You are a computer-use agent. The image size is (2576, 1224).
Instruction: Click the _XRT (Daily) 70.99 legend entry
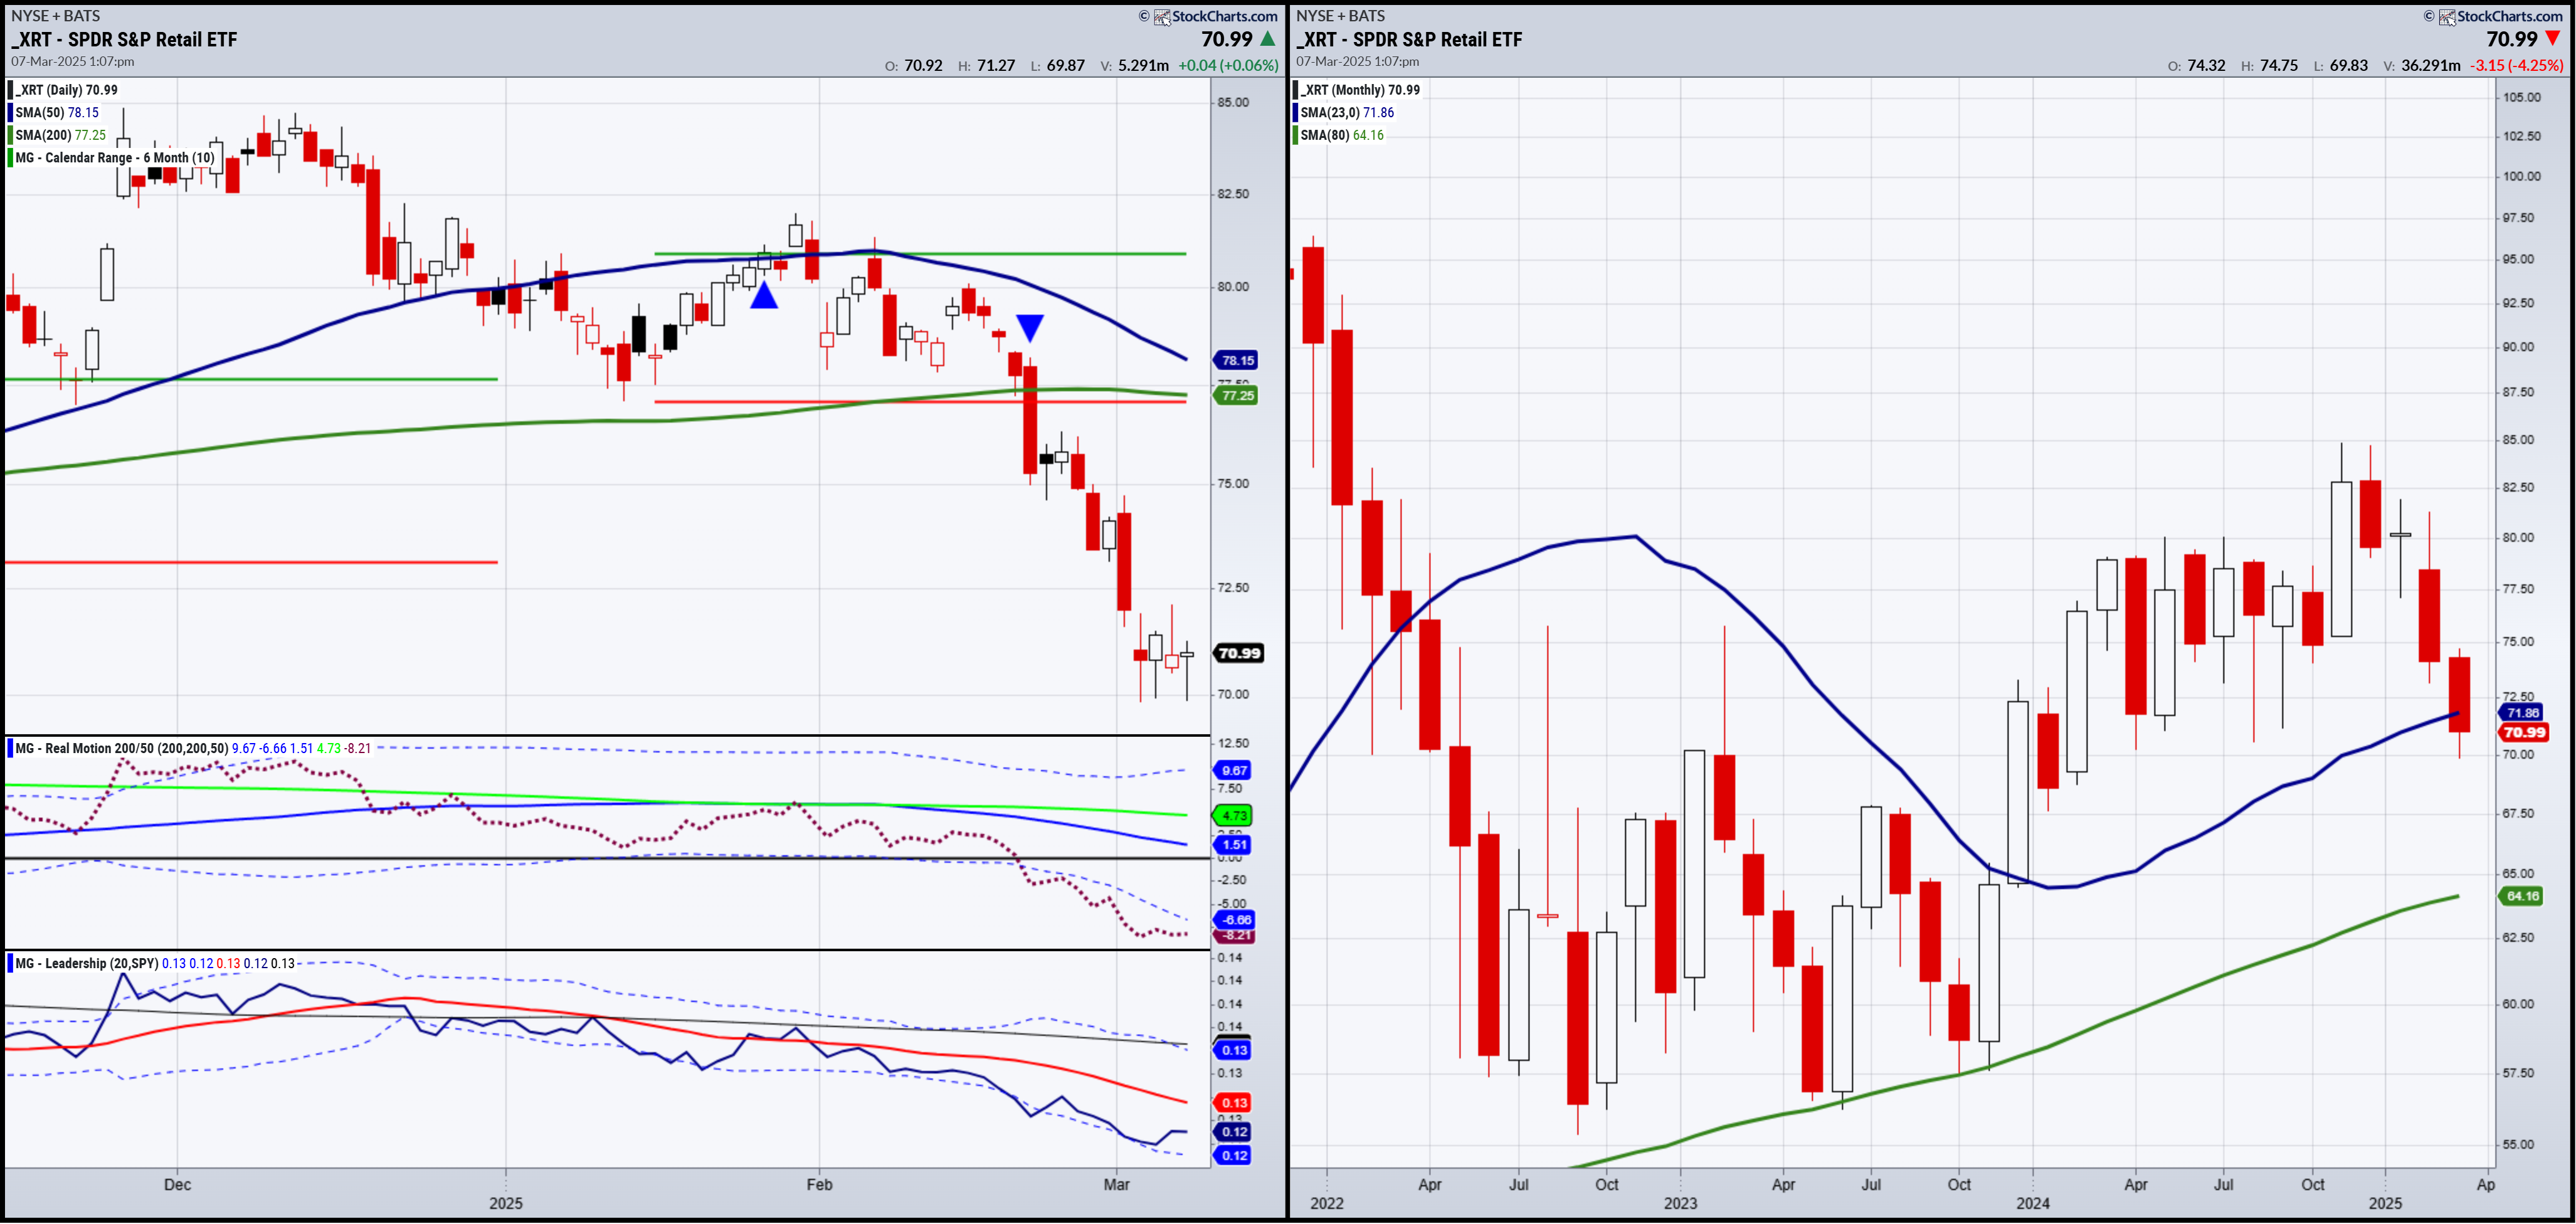[x=67, y=90]
